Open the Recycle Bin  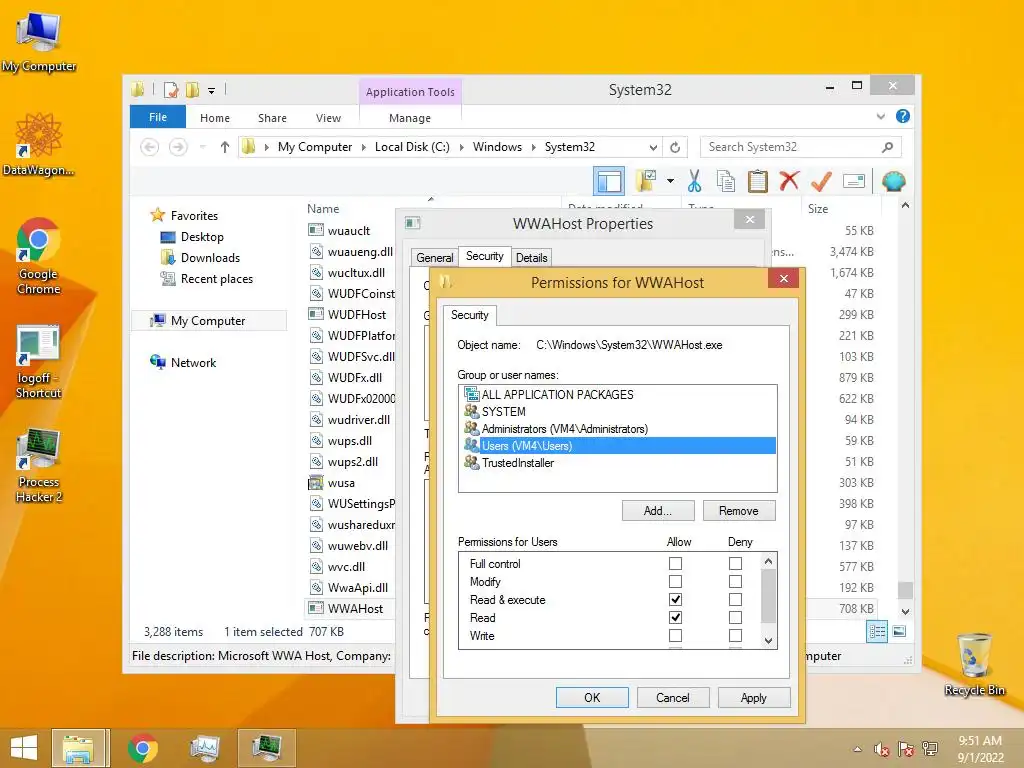974,665
